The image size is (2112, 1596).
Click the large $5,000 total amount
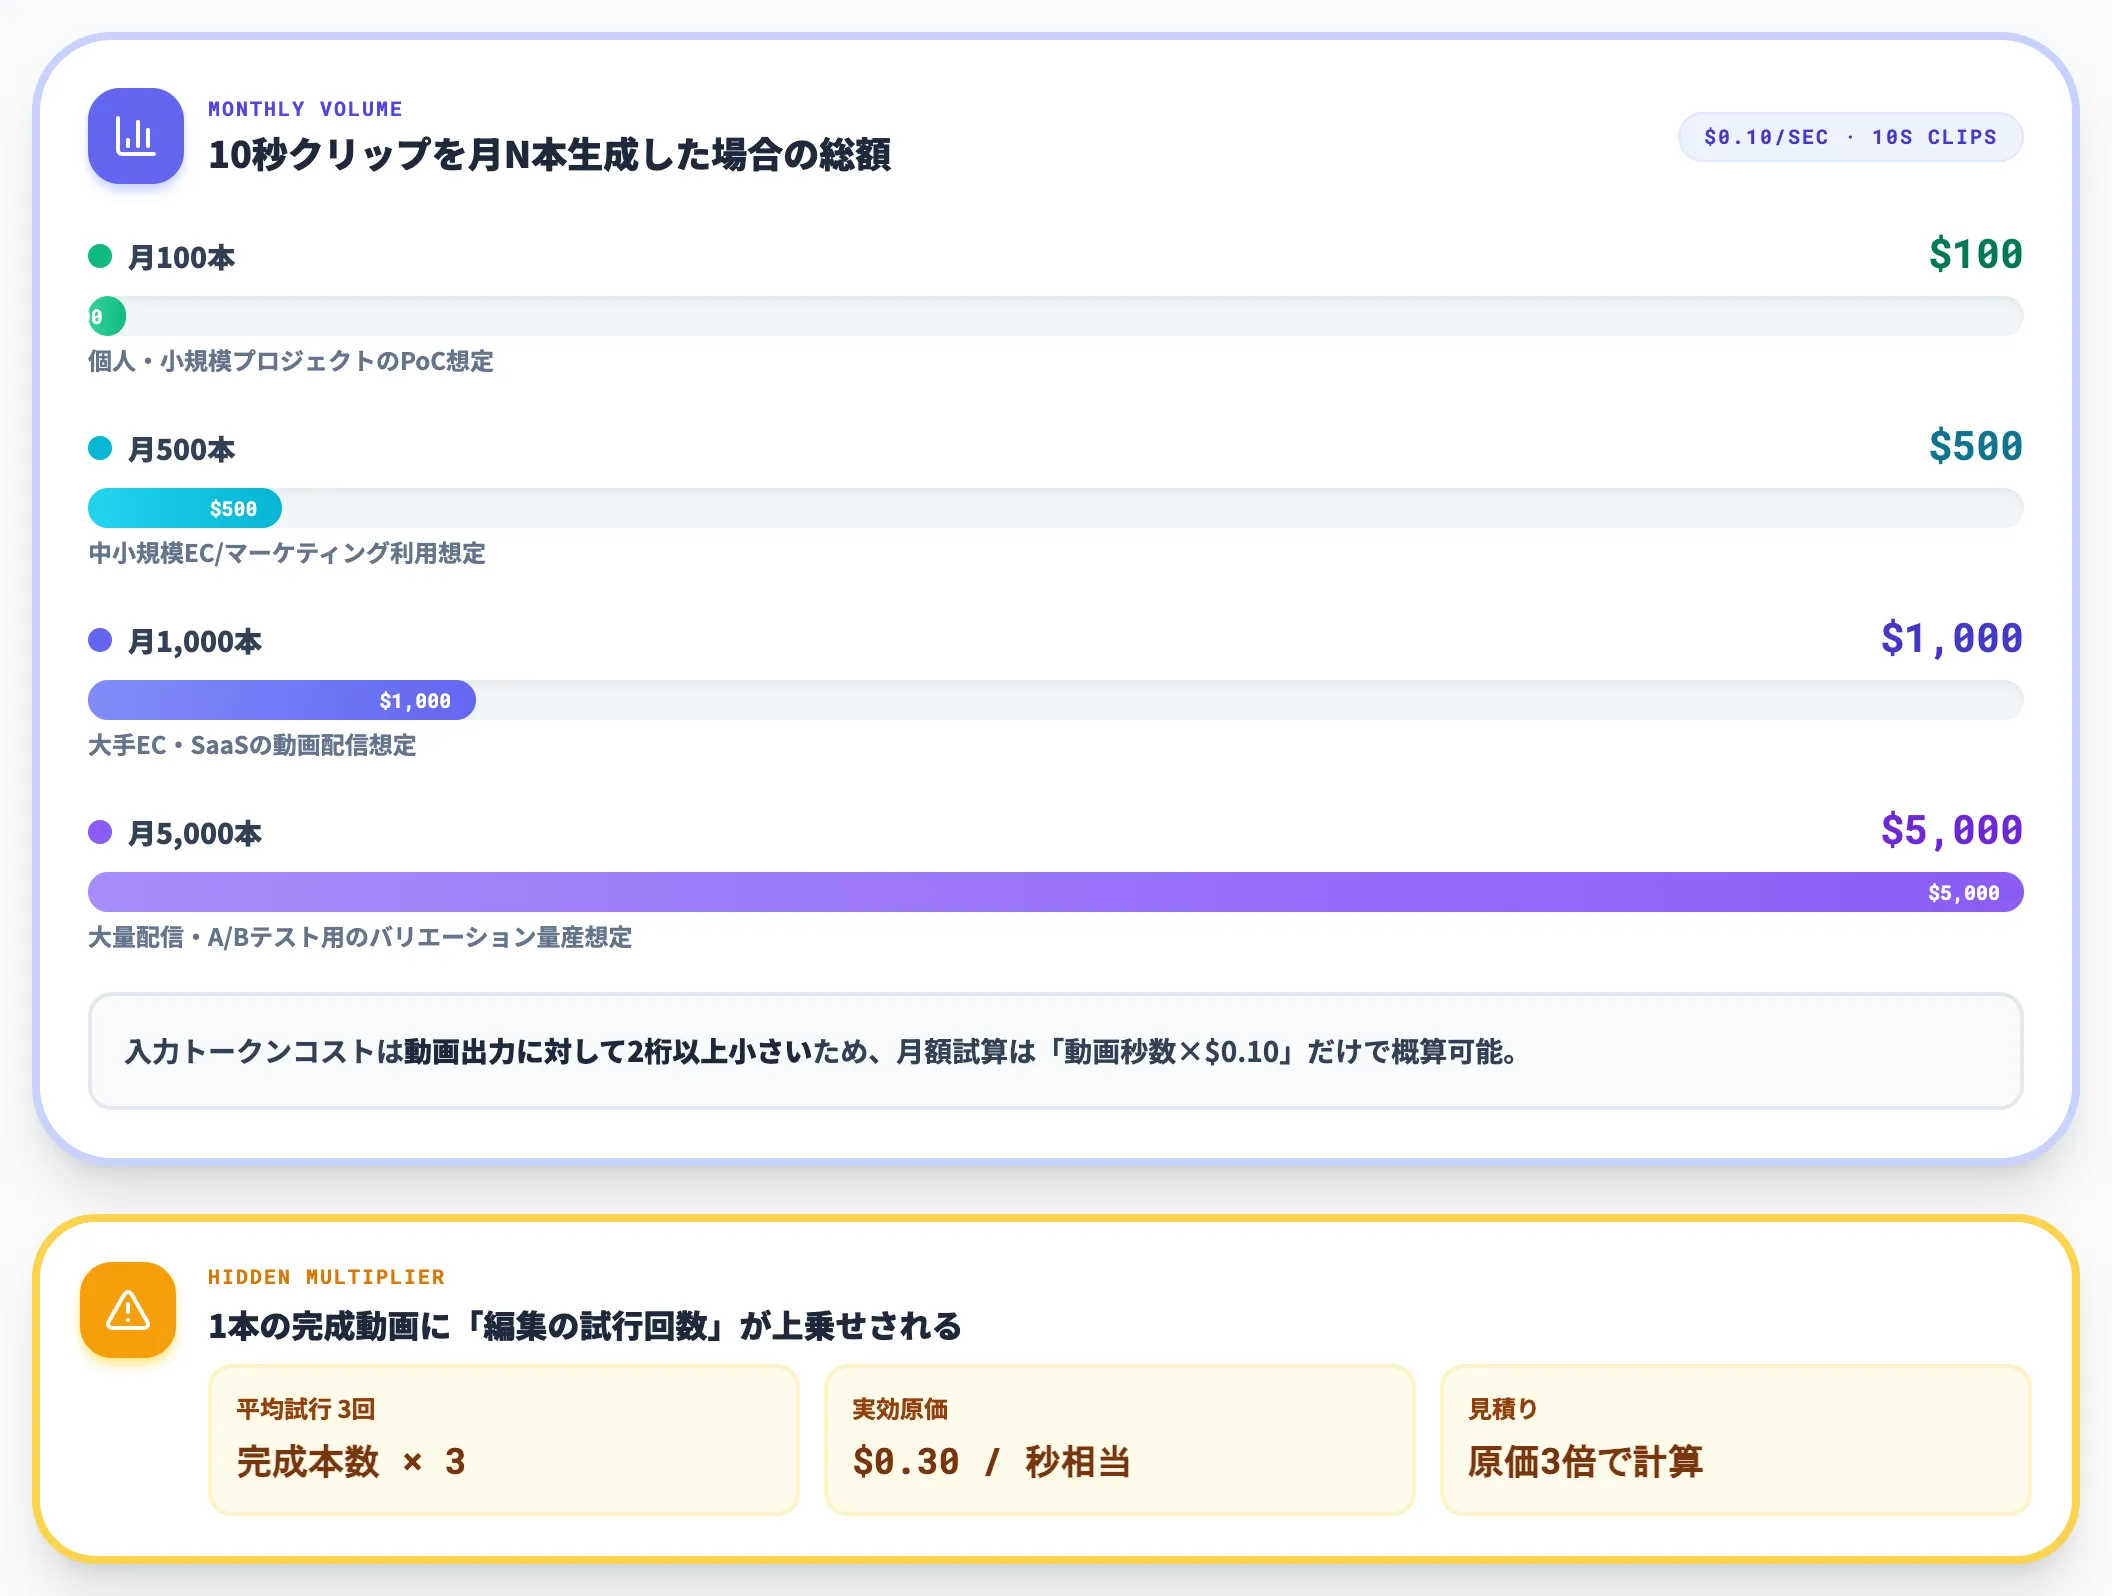(1951, 830)
